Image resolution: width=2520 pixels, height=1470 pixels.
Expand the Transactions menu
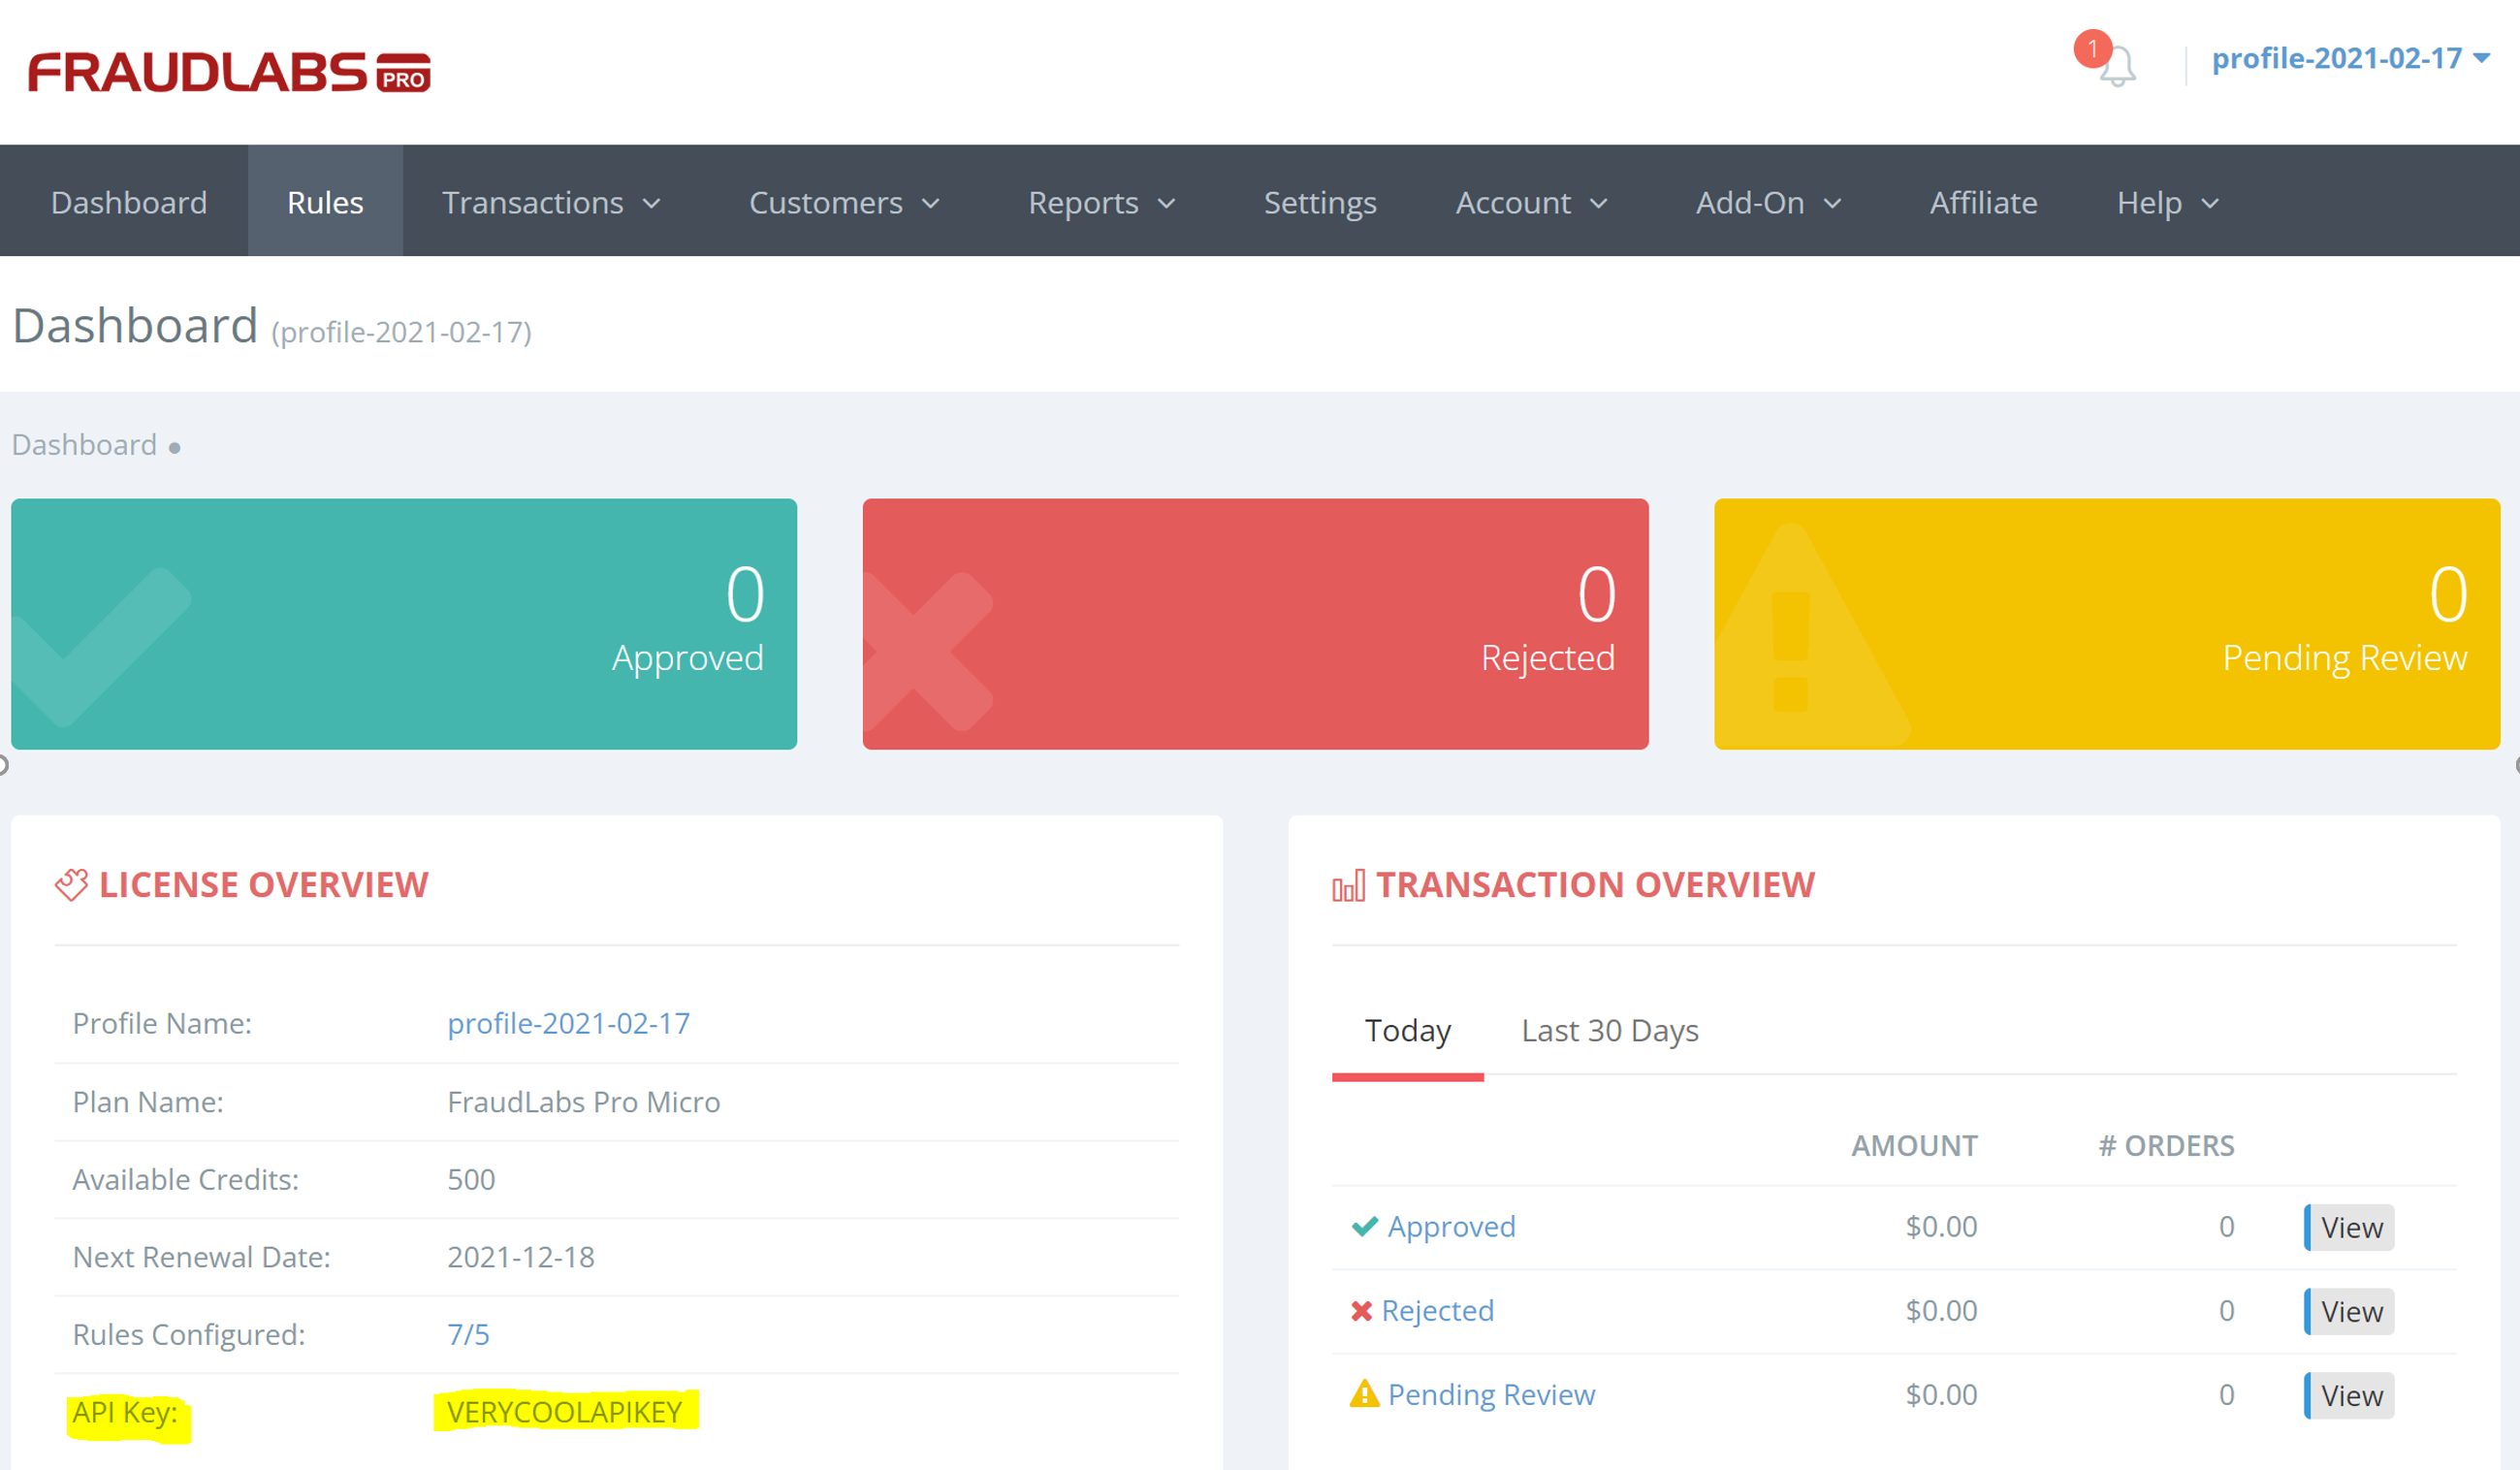[x=552, y=202]
